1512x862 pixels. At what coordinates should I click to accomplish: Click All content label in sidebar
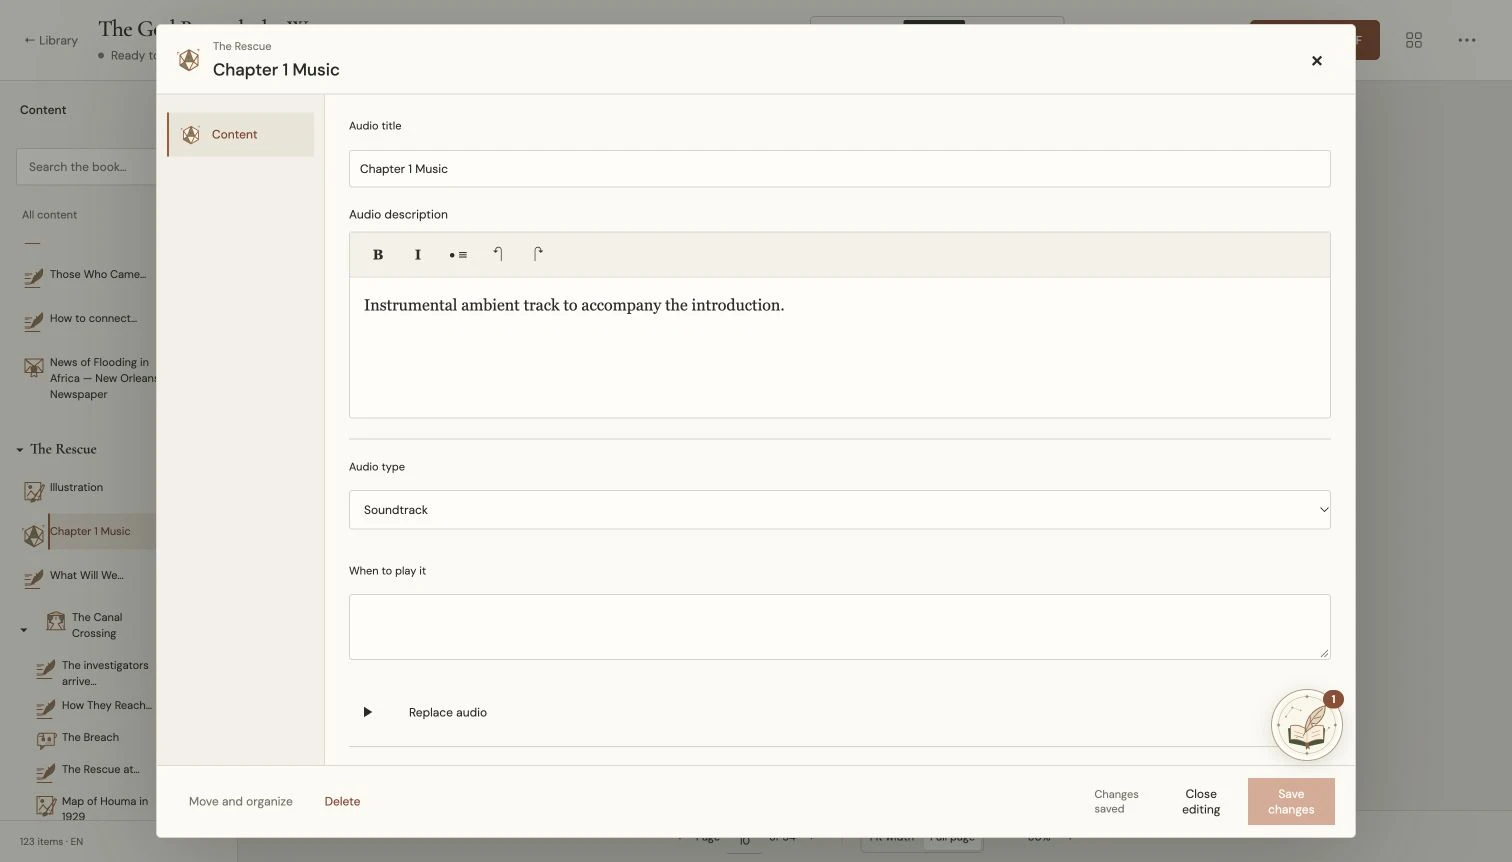pos(49,215)
